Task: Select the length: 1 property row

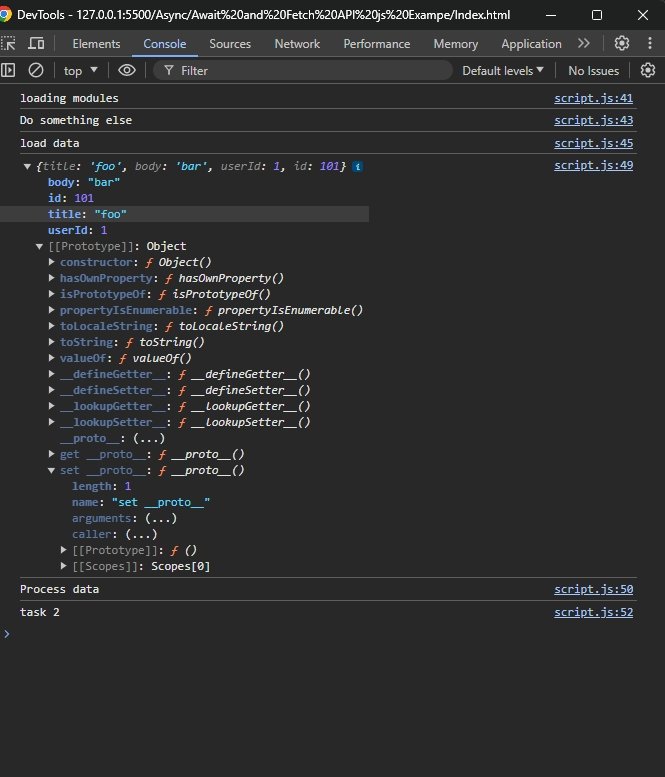Action: [102, 486]
